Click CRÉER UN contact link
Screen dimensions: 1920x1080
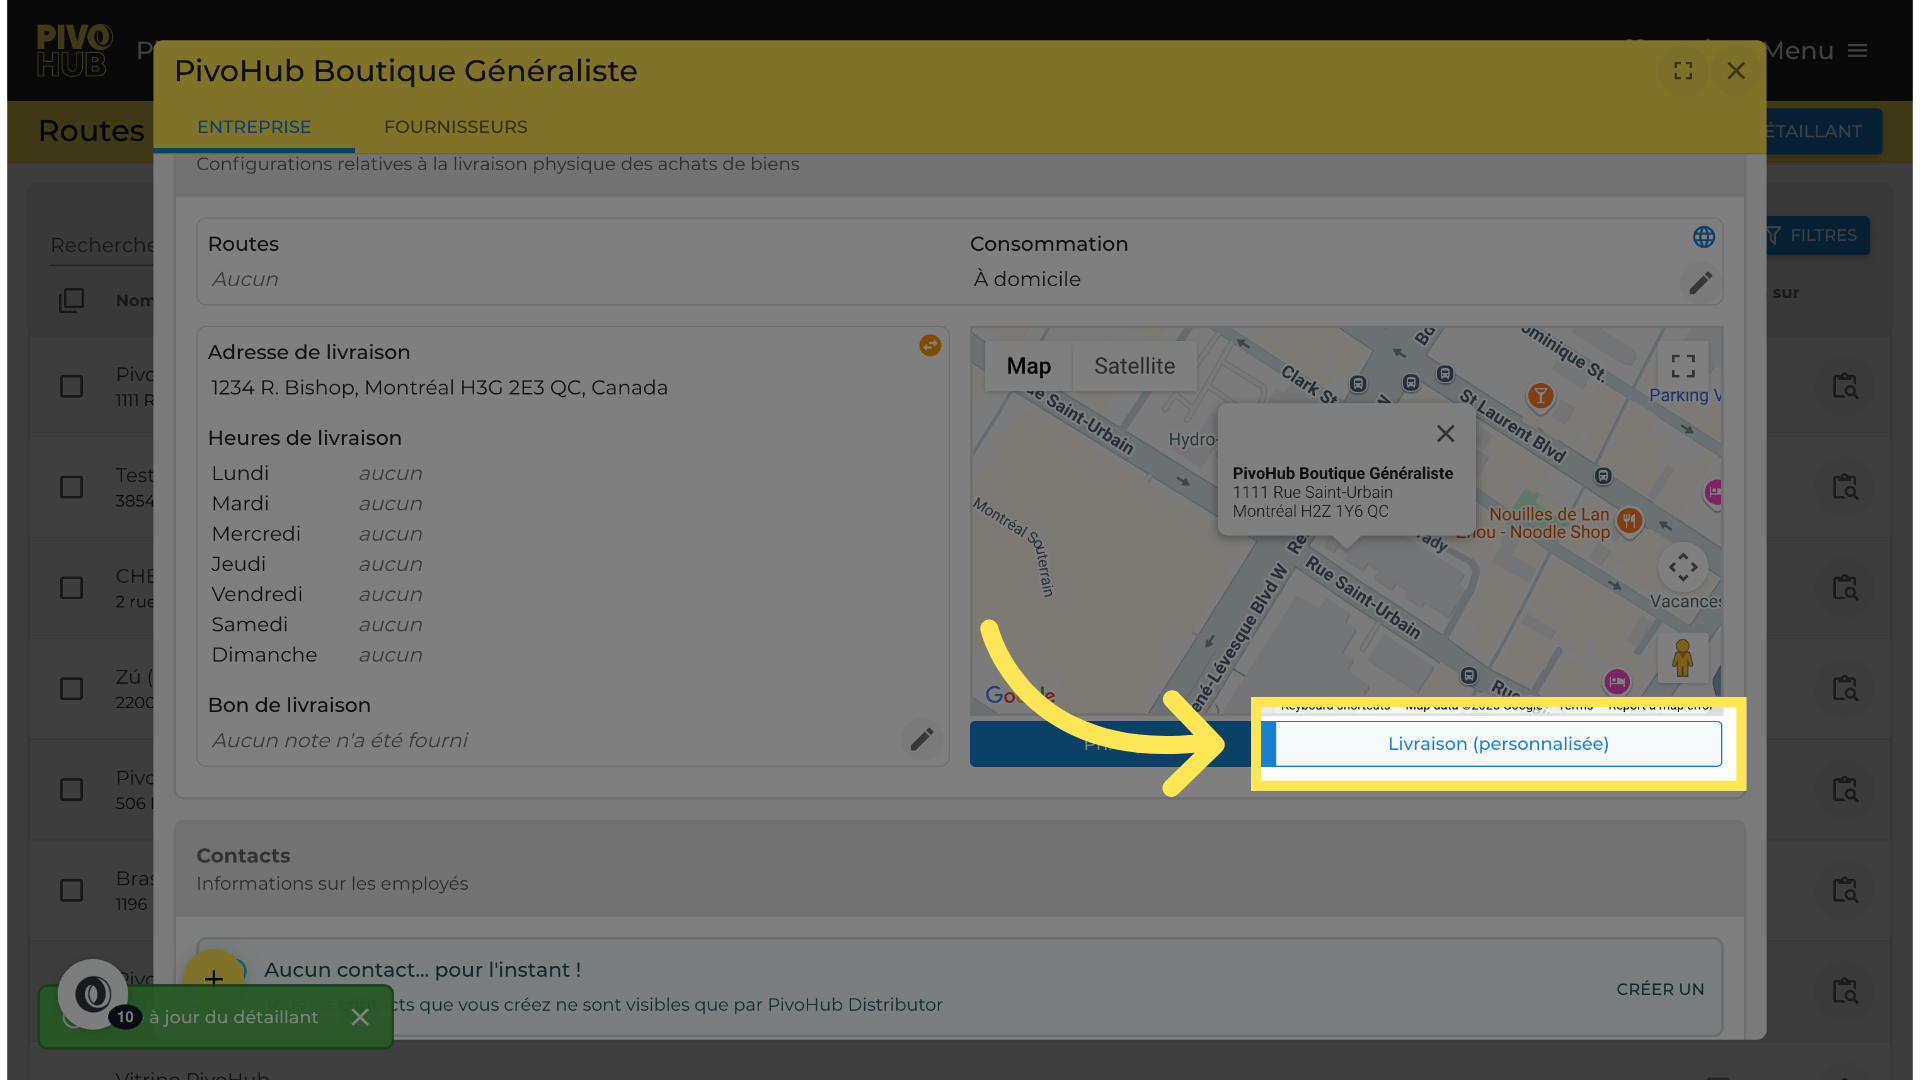(x=1660, y=989)
